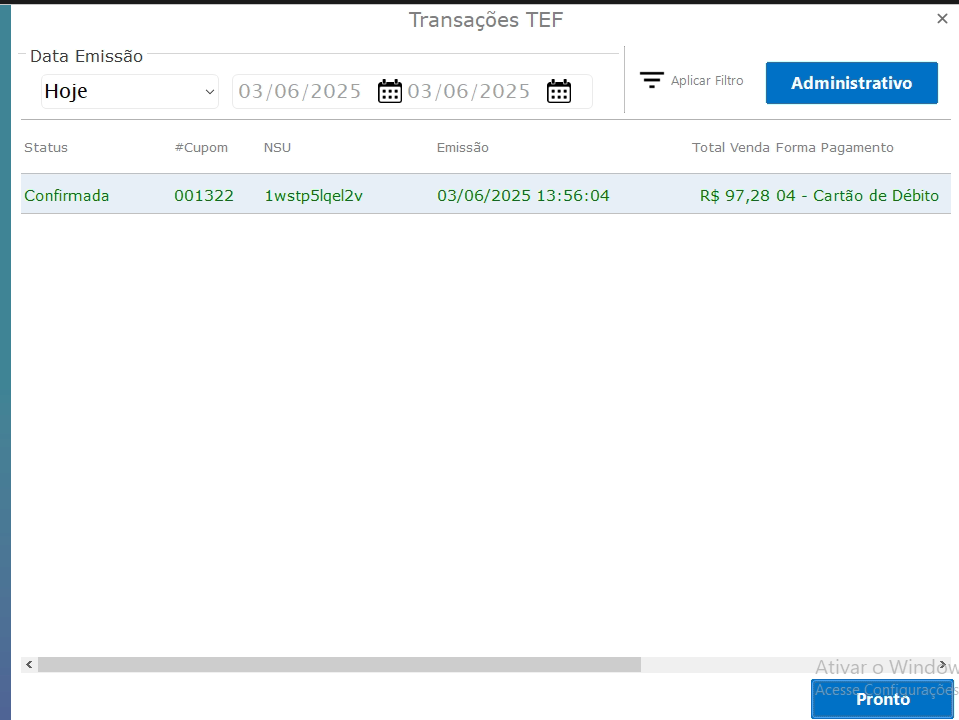Screen dimensions: 959x720
Task: Select the NSU column header
Action: (277, 148)
